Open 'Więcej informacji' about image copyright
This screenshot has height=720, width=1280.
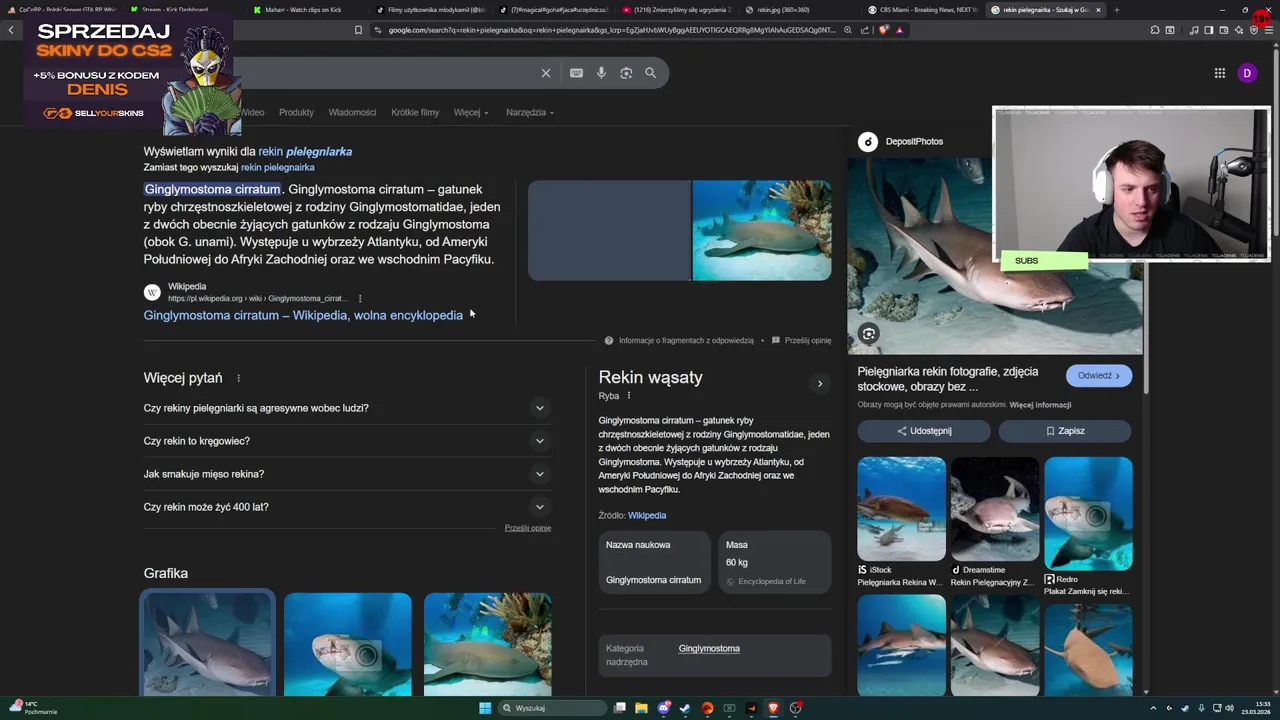(1040, 405)
